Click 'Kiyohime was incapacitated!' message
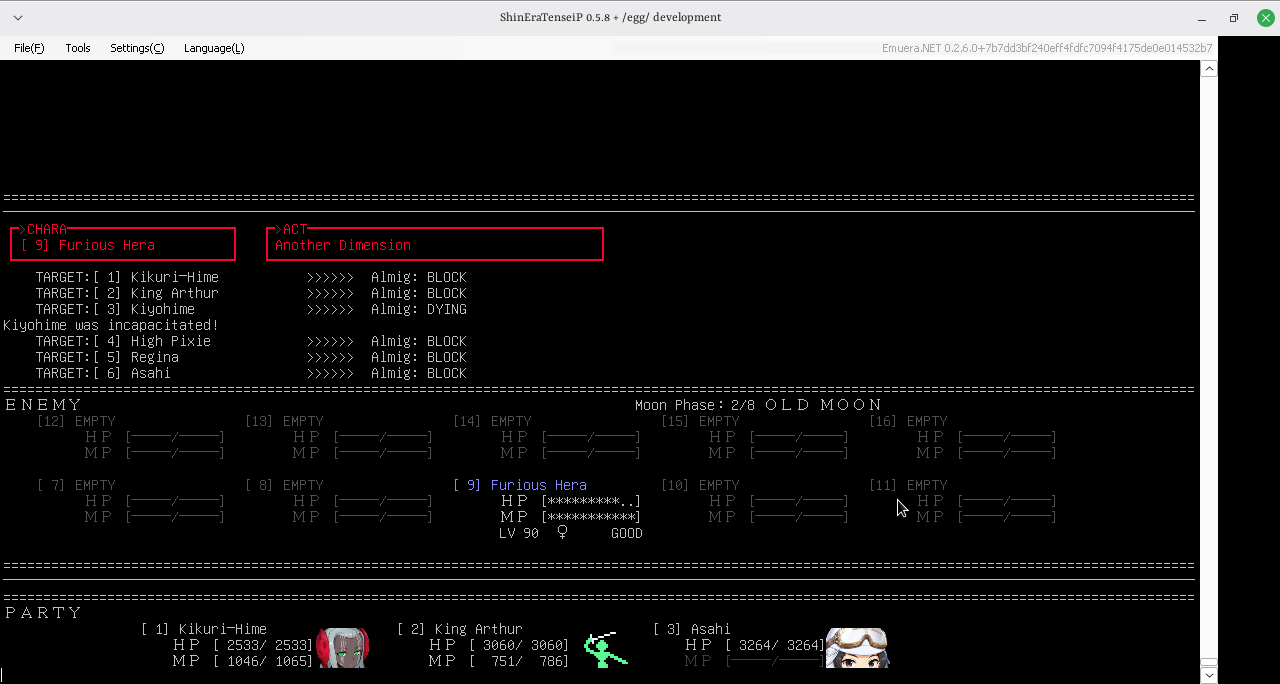Viewport: 1280px width, 684px height. click(110, 325)
